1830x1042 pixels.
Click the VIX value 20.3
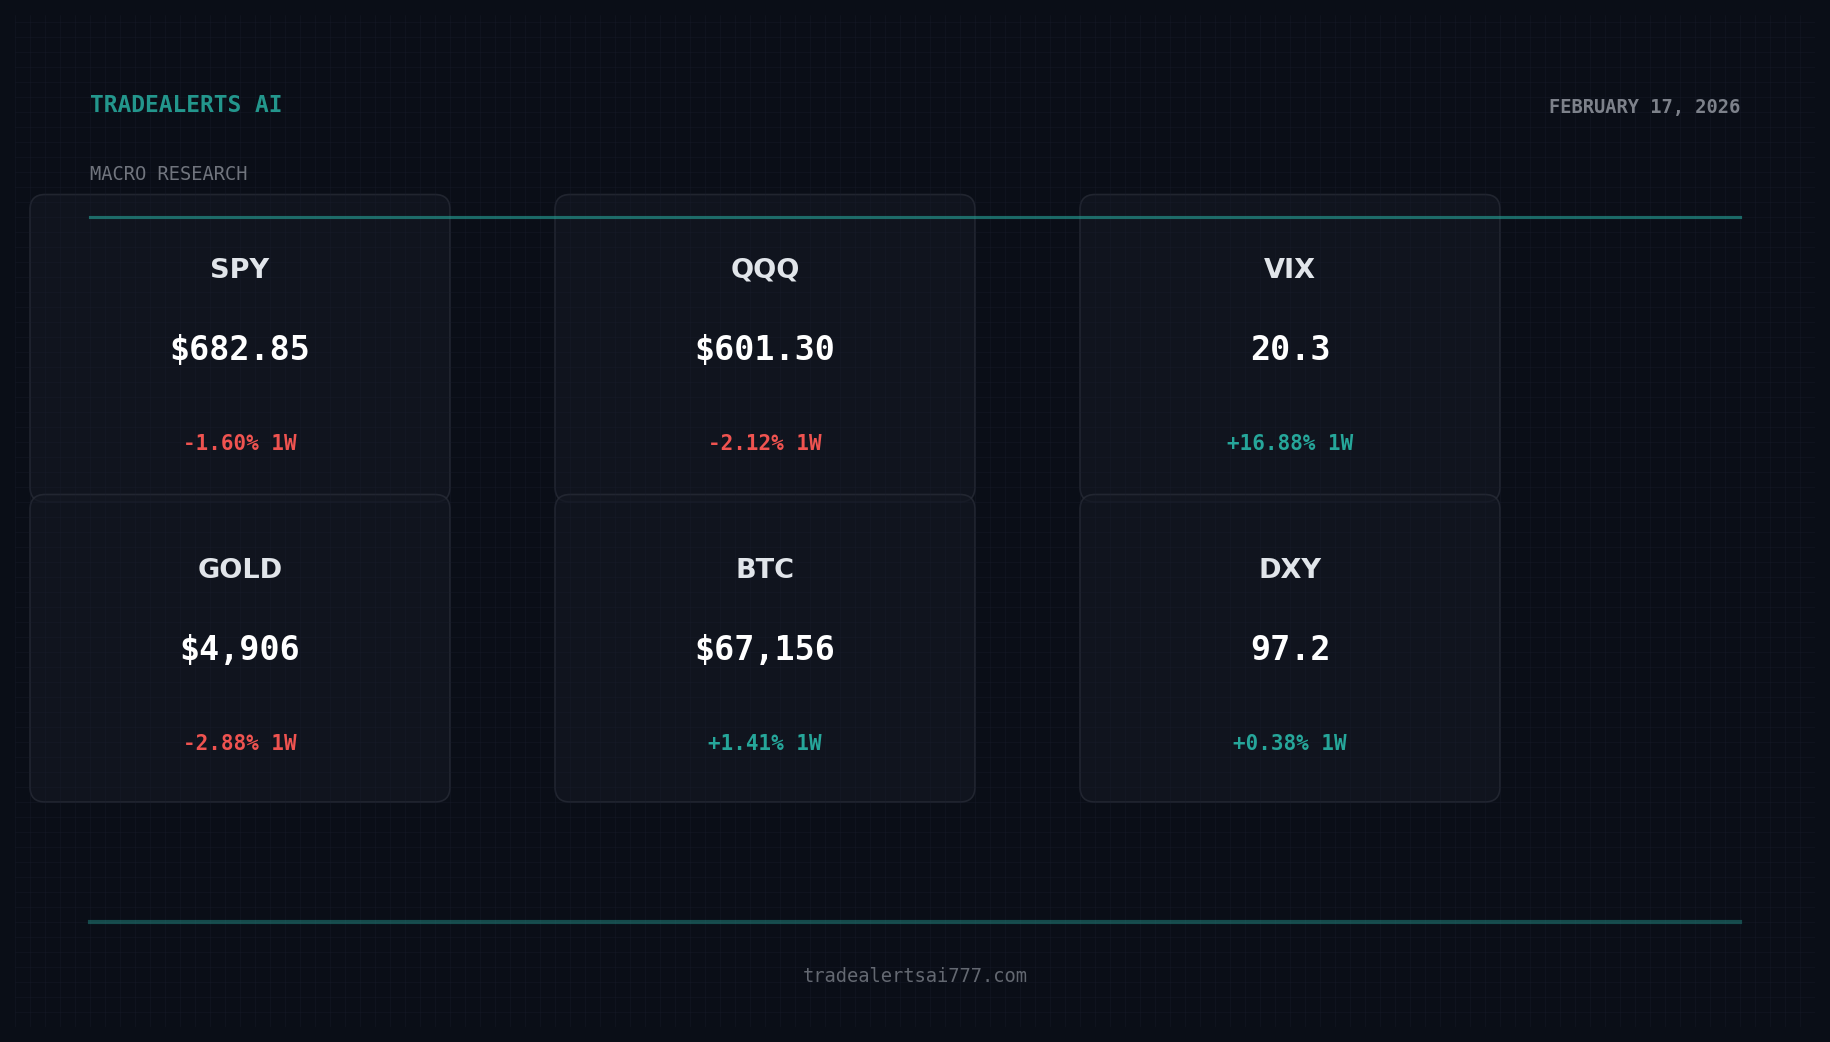(x=1290, y=349)
